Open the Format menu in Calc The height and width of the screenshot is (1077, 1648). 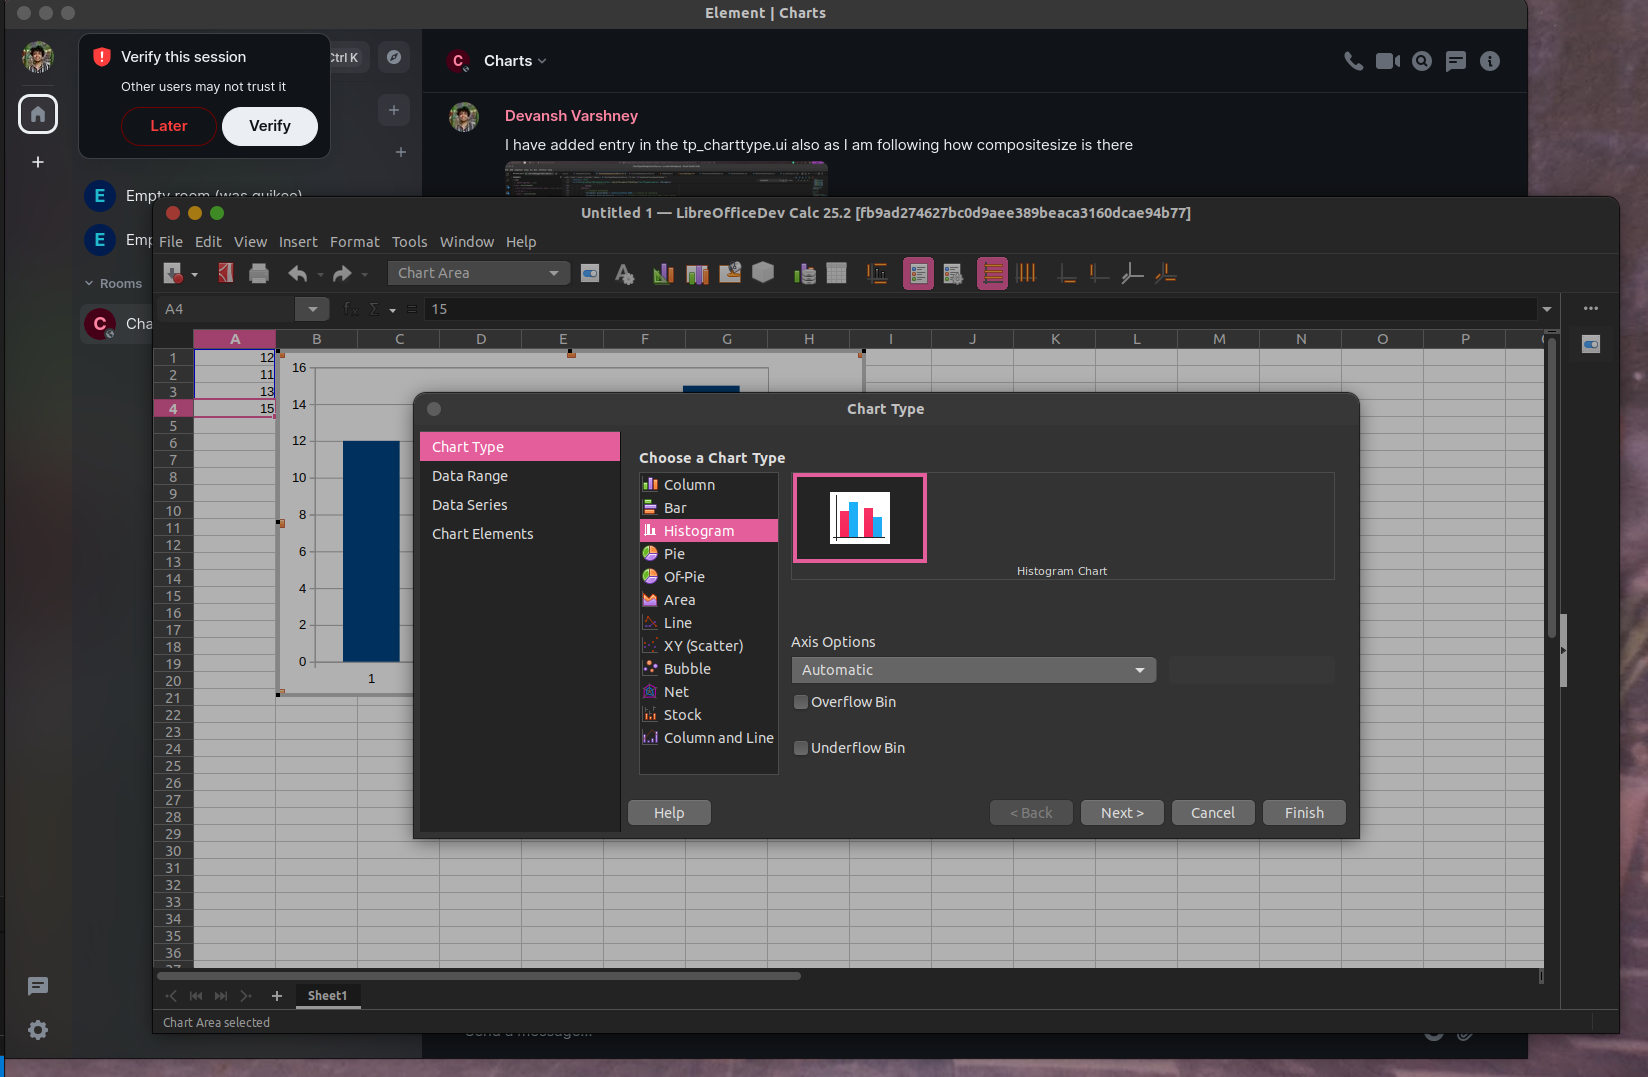click(355, 242)
